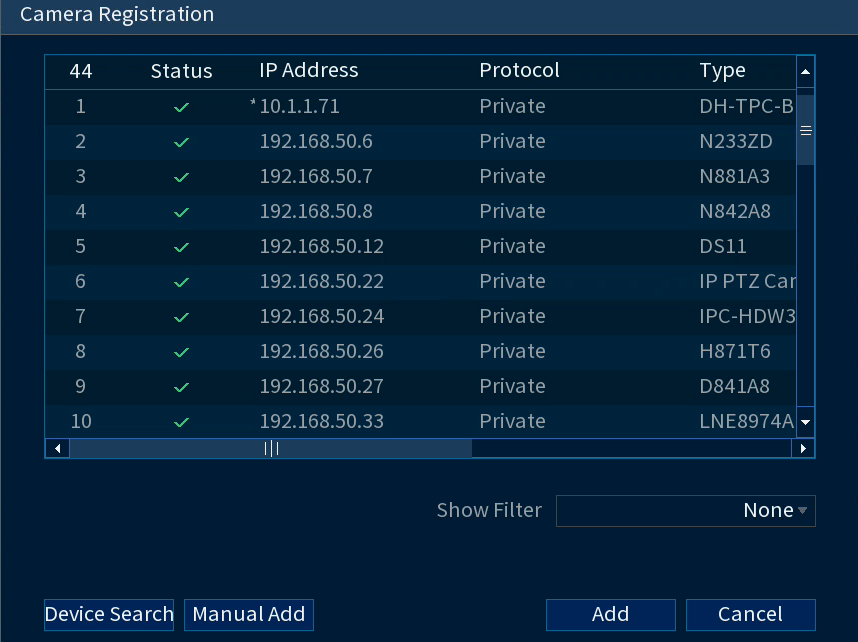
Task: Click the IP Address column header
Action: pyautogui.click(x=309, y=71)
